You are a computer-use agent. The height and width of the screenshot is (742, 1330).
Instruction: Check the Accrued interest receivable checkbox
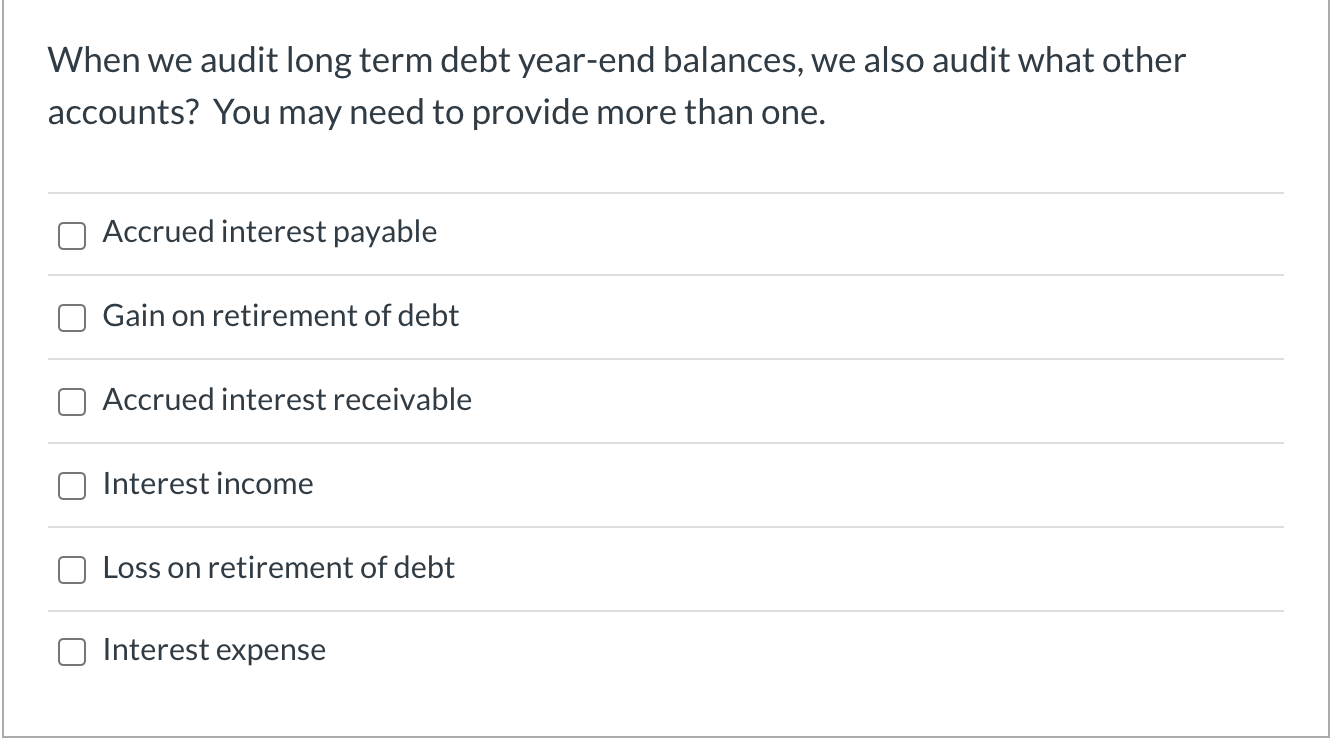(x=71, y=402)
